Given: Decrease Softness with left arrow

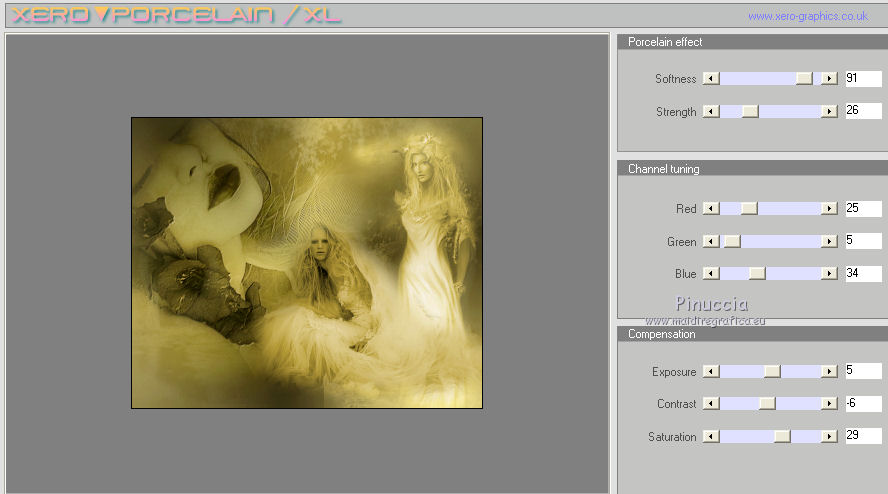Looking at the screenshot, I should 711,79.
